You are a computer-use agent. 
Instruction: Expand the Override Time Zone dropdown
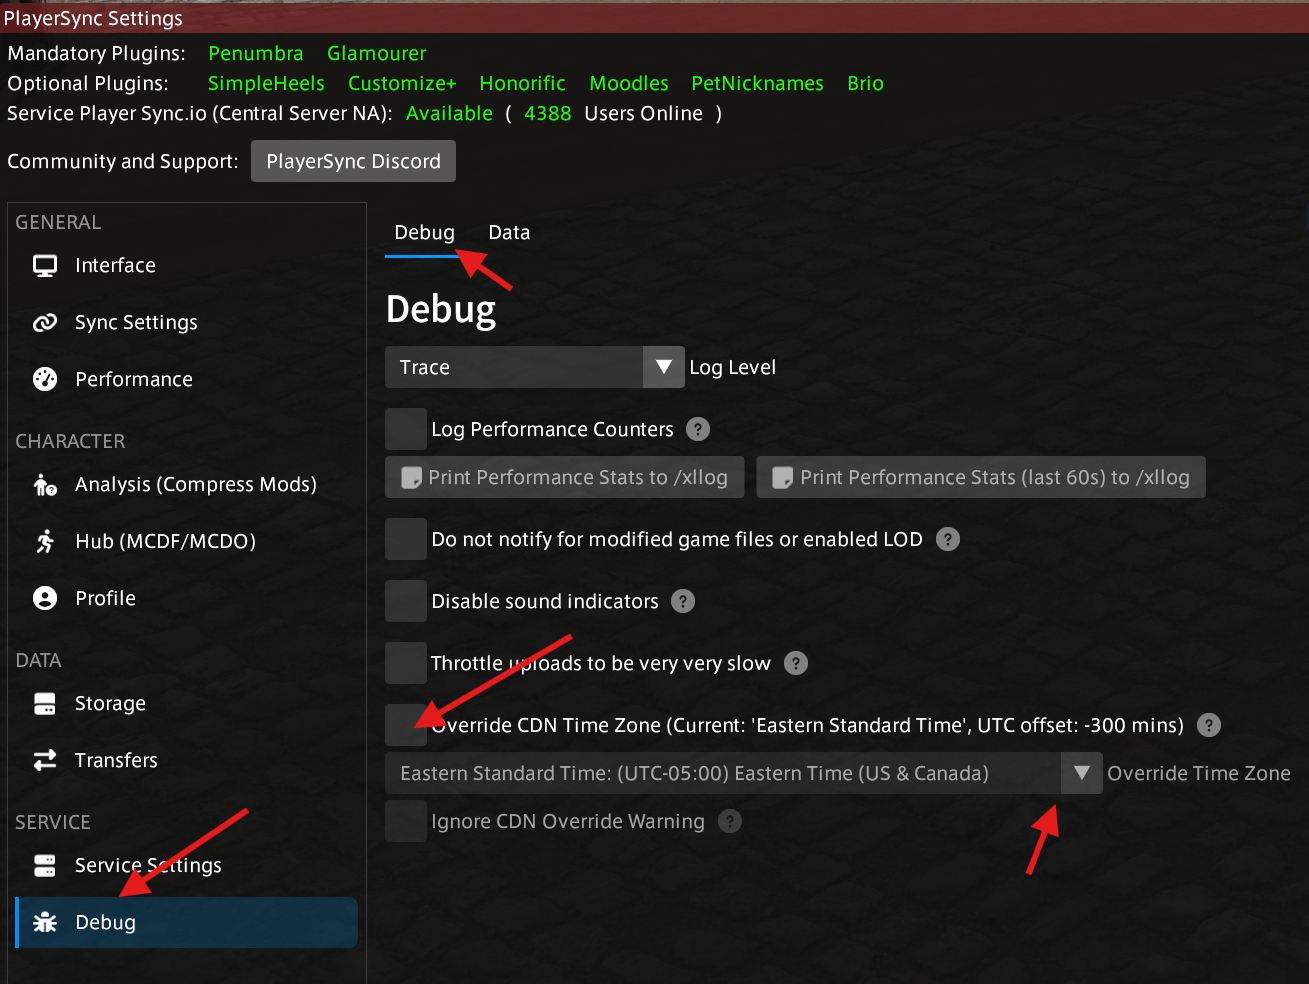click(x=1081, y=773)
